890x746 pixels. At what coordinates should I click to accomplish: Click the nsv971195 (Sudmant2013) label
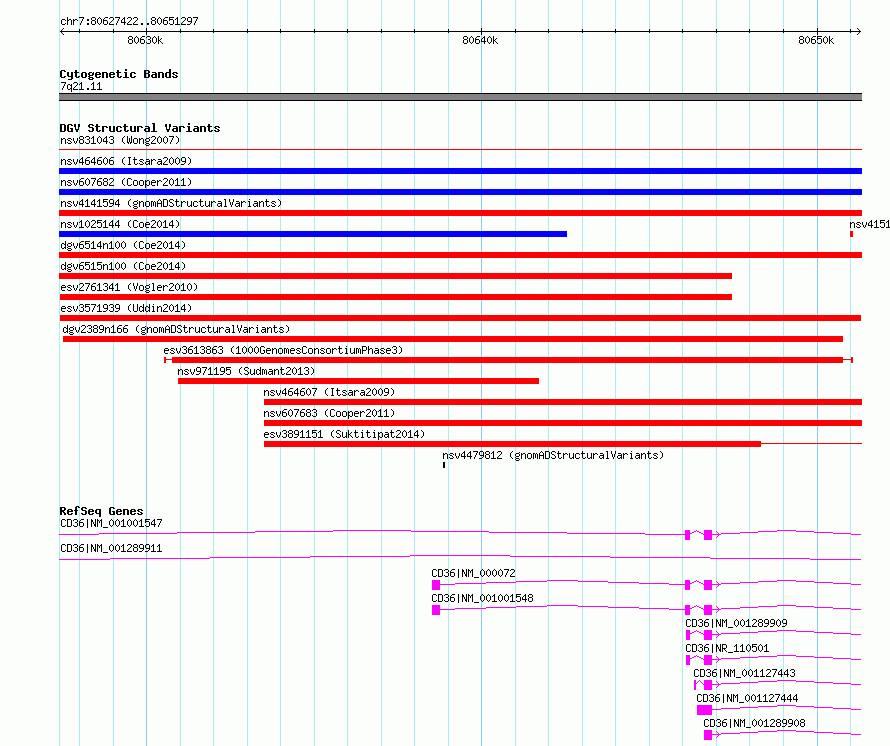pos(246,371)
